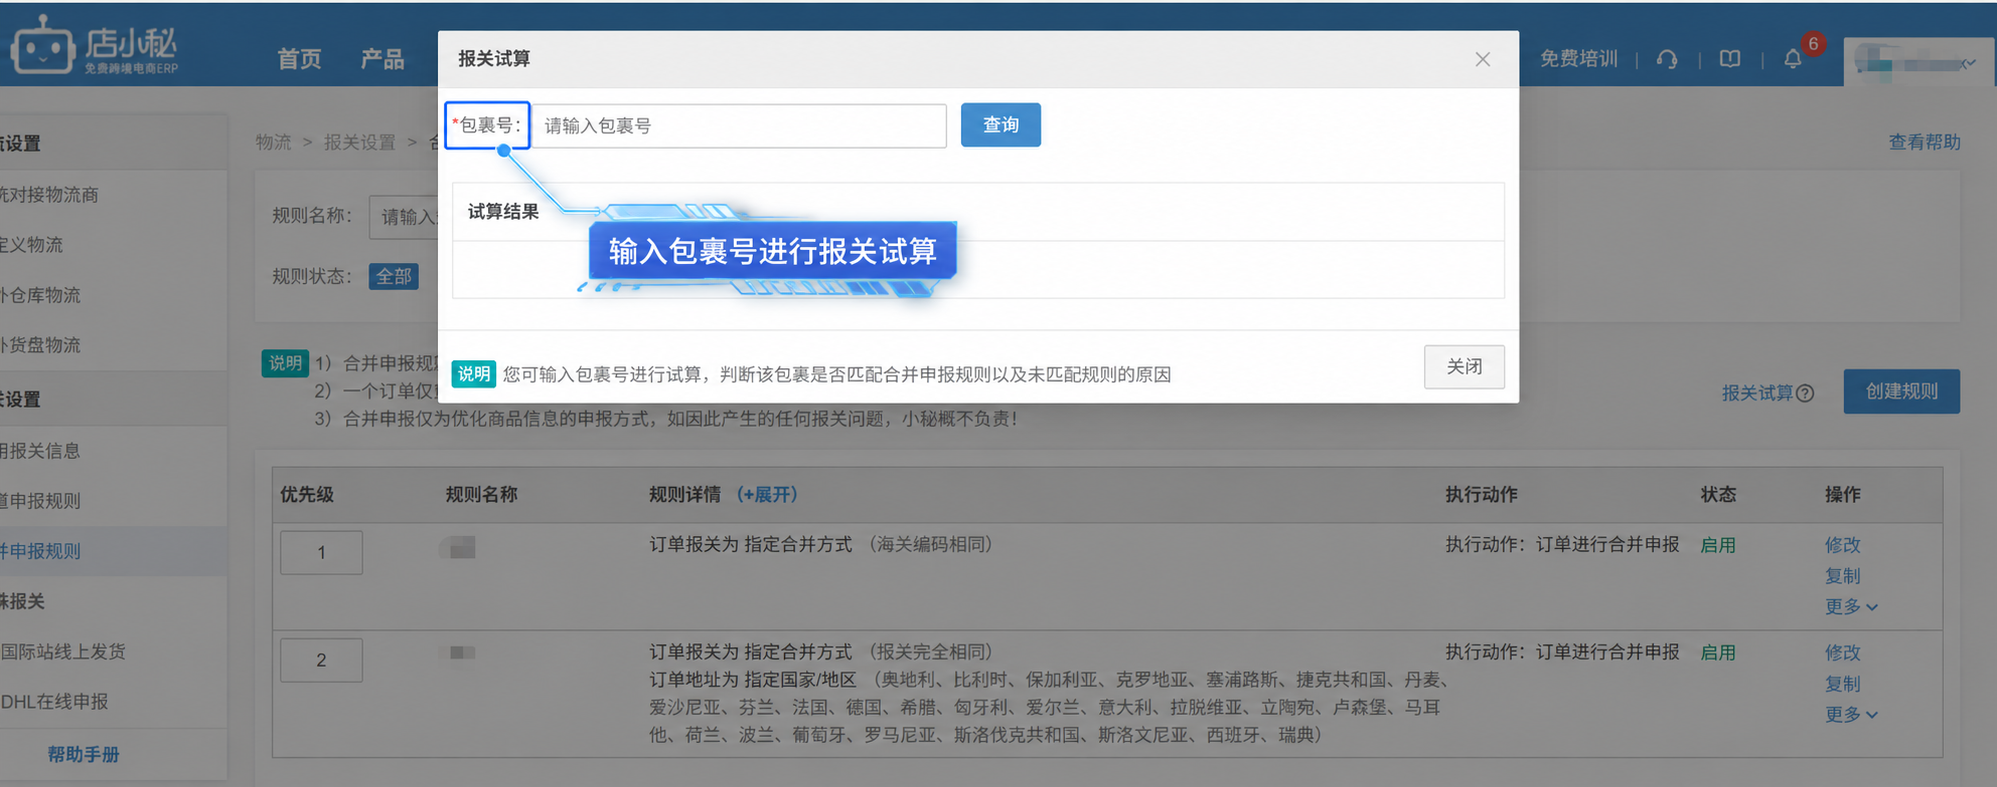Edit priority field showing 2
The height and width of the screenshot is (787, 1997).
(x=321, y=660)
